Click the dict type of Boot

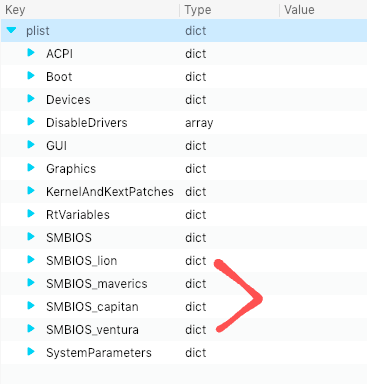tap(196, 77)
